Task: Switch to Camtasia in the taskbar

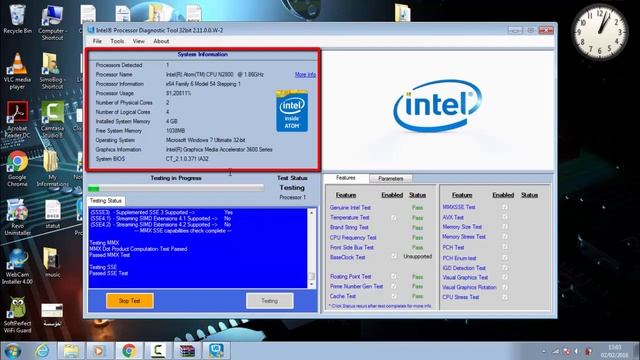Action: coord(158,351)
